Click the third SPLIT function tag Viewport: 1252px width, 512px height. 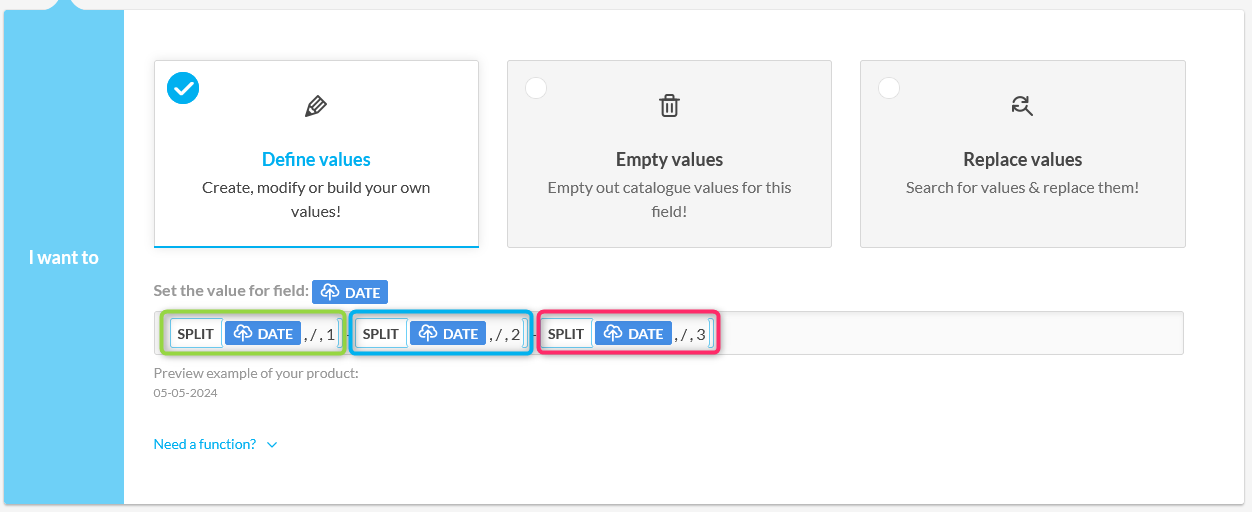click(566, 334)
